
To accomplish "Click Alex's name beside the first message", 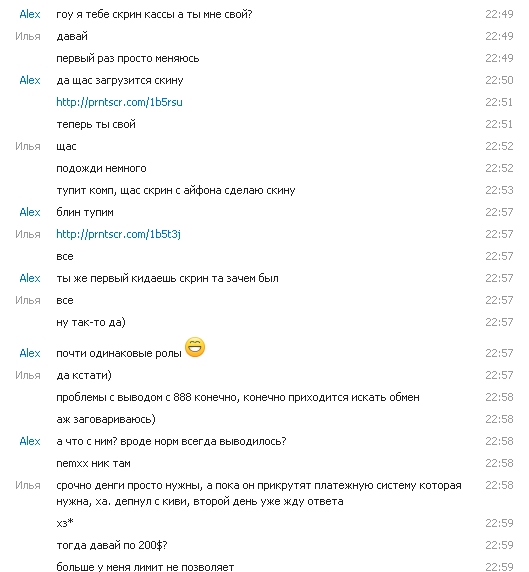I will click(30, 14).
